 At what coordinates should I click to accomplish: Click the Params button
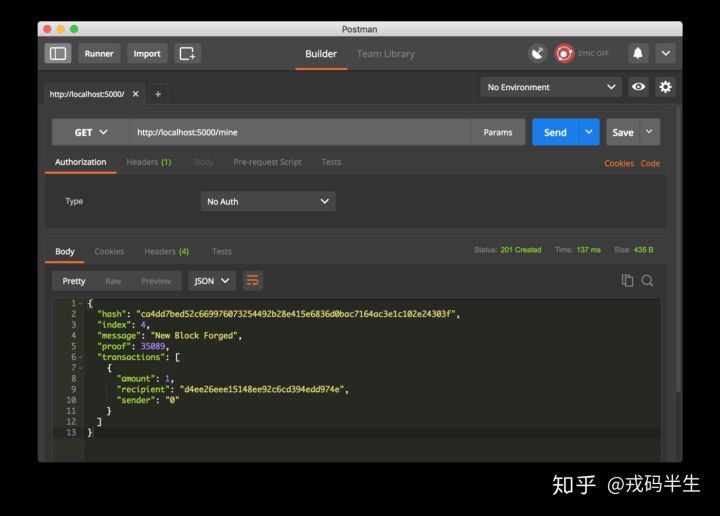tap(498, 132)
